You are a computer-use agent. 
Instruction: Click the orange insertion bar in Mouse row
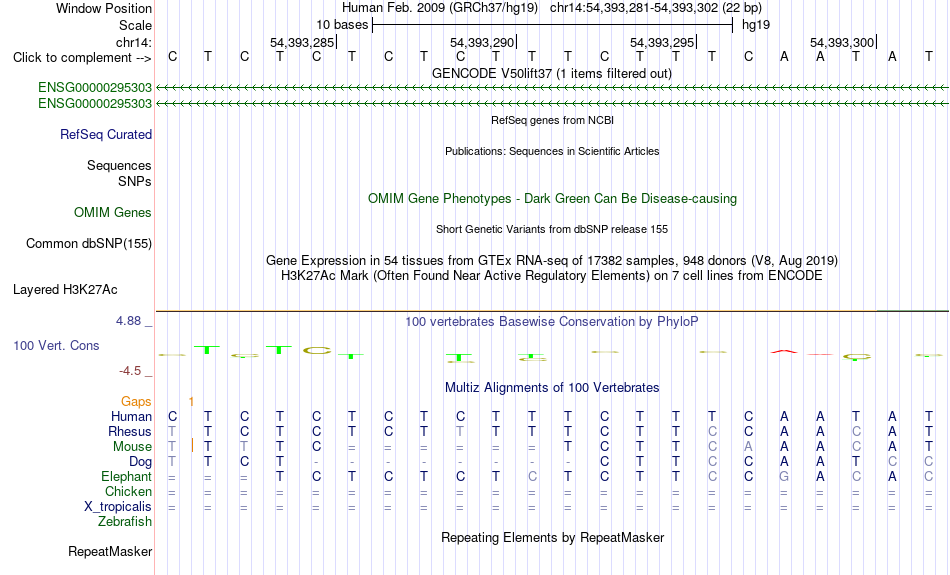point(192,445)
